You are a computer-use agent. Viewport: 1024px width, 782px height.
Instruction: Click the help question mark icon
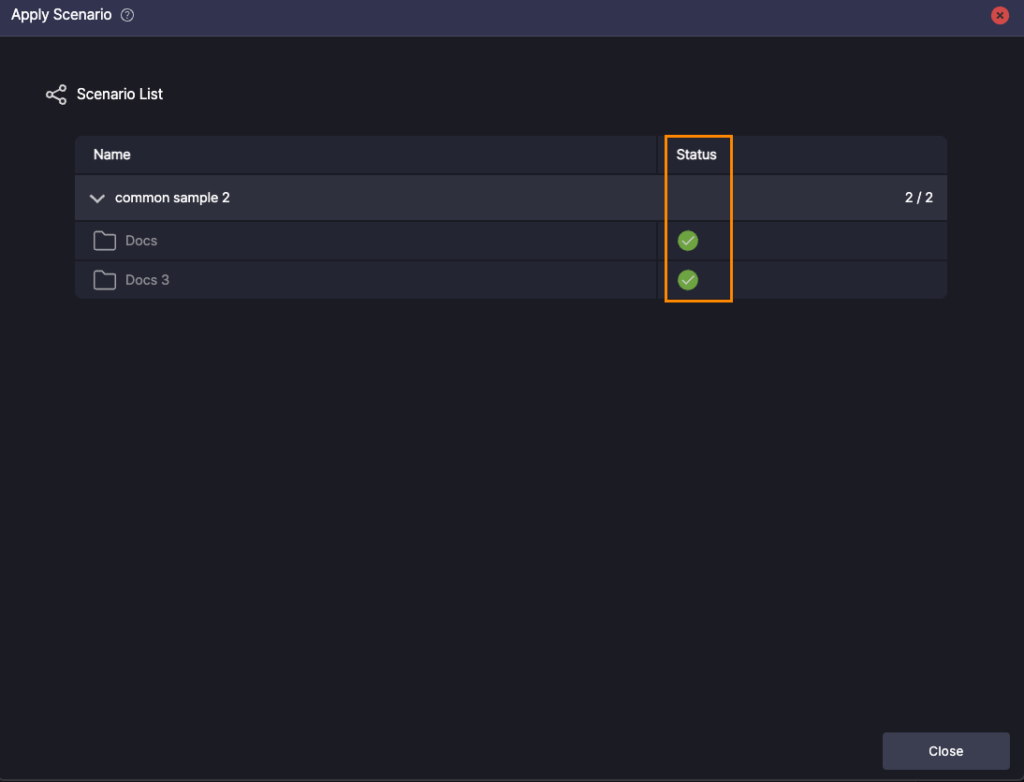click(127, 16)
